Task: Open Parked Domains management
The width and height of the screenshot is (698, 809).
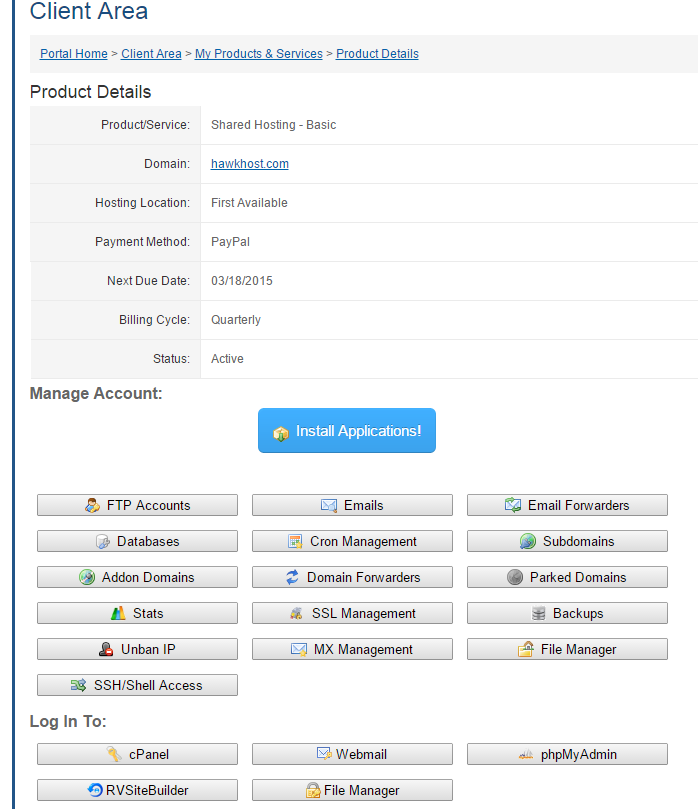Action: [567, 577]
